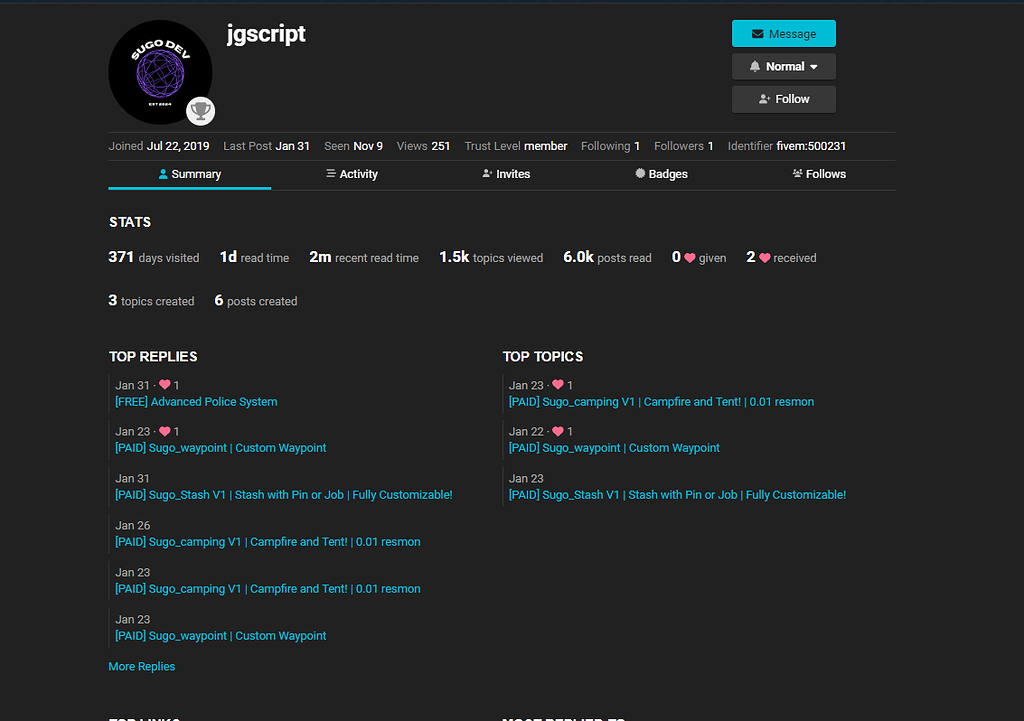
Task: Click the heart icon next to received count
Action: tap(764, 258)
